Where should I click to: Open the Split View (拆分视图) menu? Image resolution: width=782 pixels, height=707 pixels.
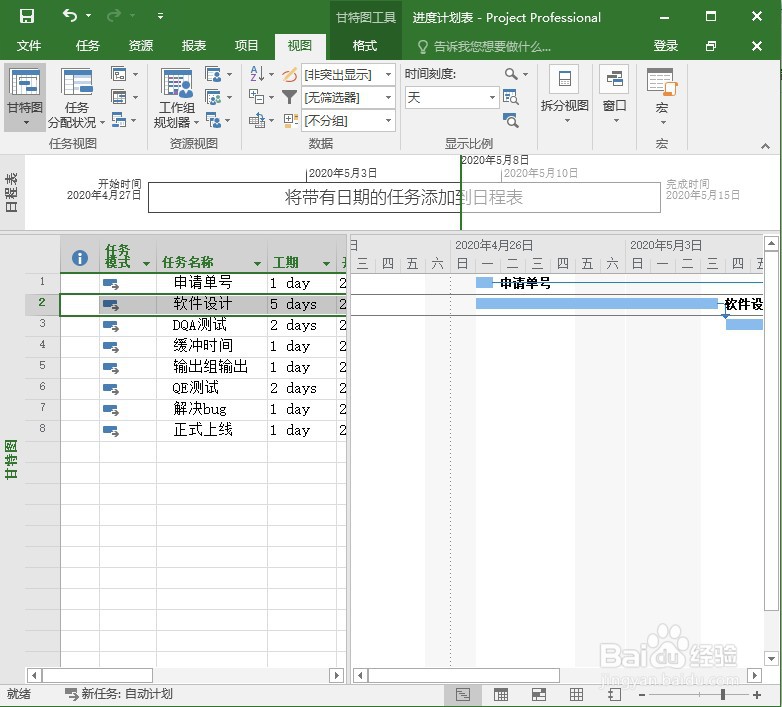click(x=565, y=95)
